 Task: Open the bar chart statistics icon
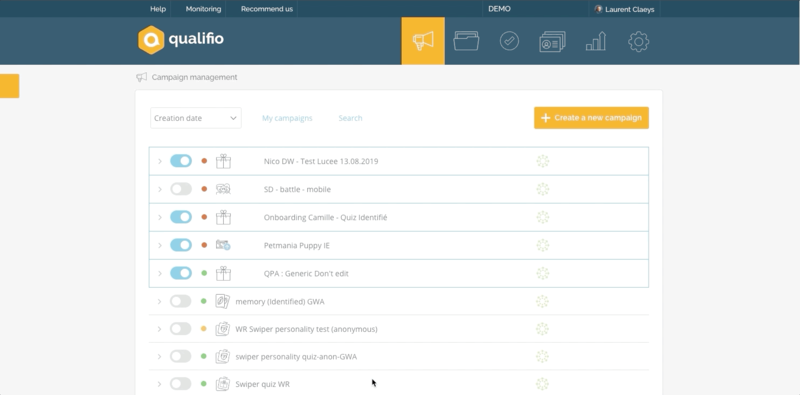(x=595, y=41)
